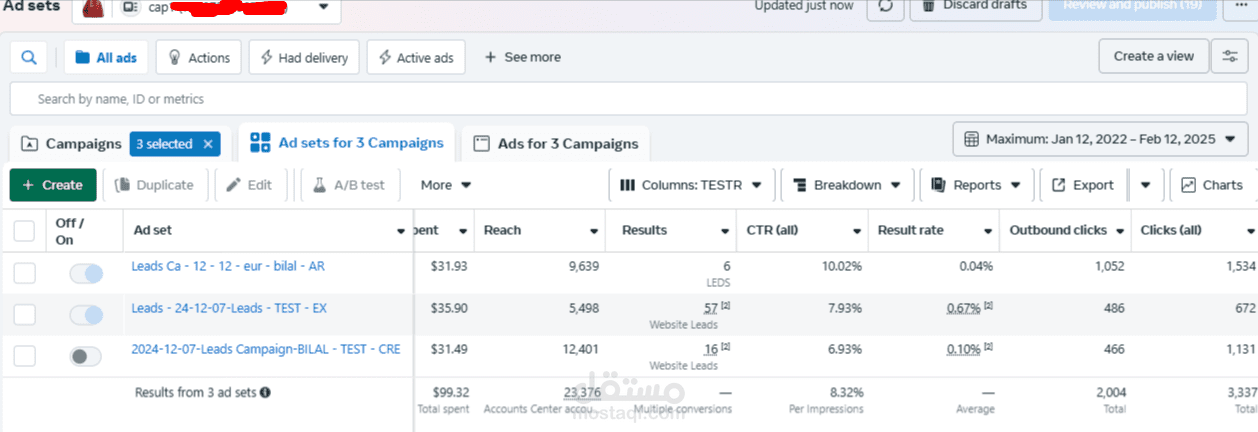Switch to the Ads for 3 Campaigns tab
1258x432 pixels.
tap(556, 144)
